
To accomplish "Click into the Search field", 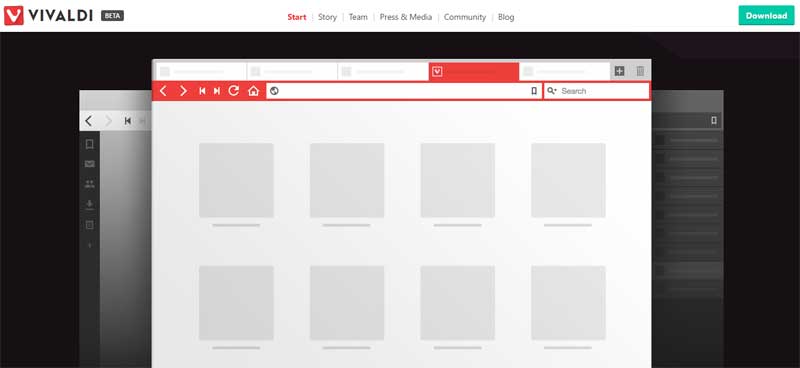I will (x=597, y=91).
